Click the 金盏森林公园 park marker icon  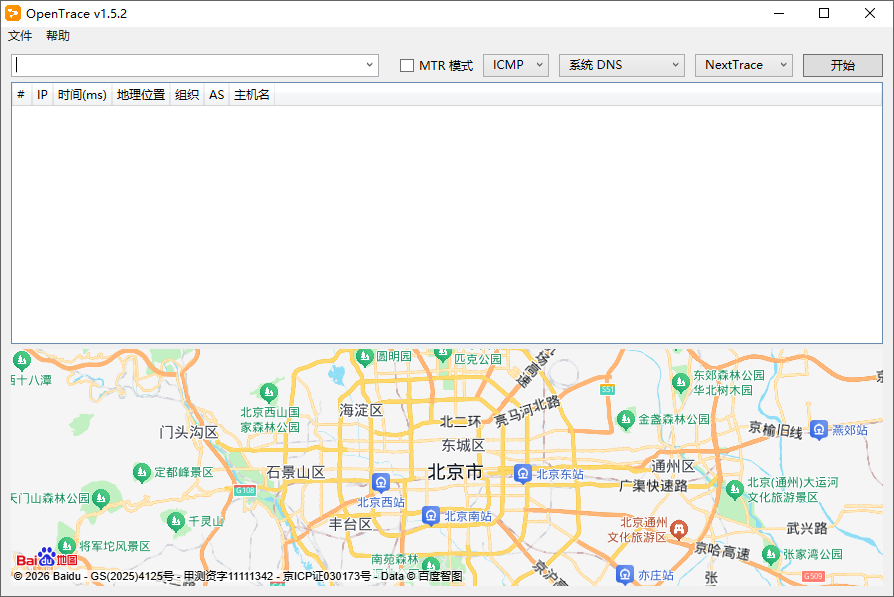point(626,420)
